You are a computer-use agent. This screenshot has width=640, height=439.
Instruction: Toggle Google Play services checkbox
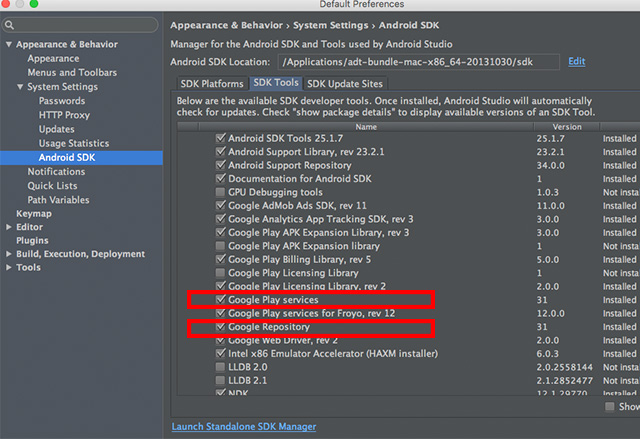coord(221,299)
